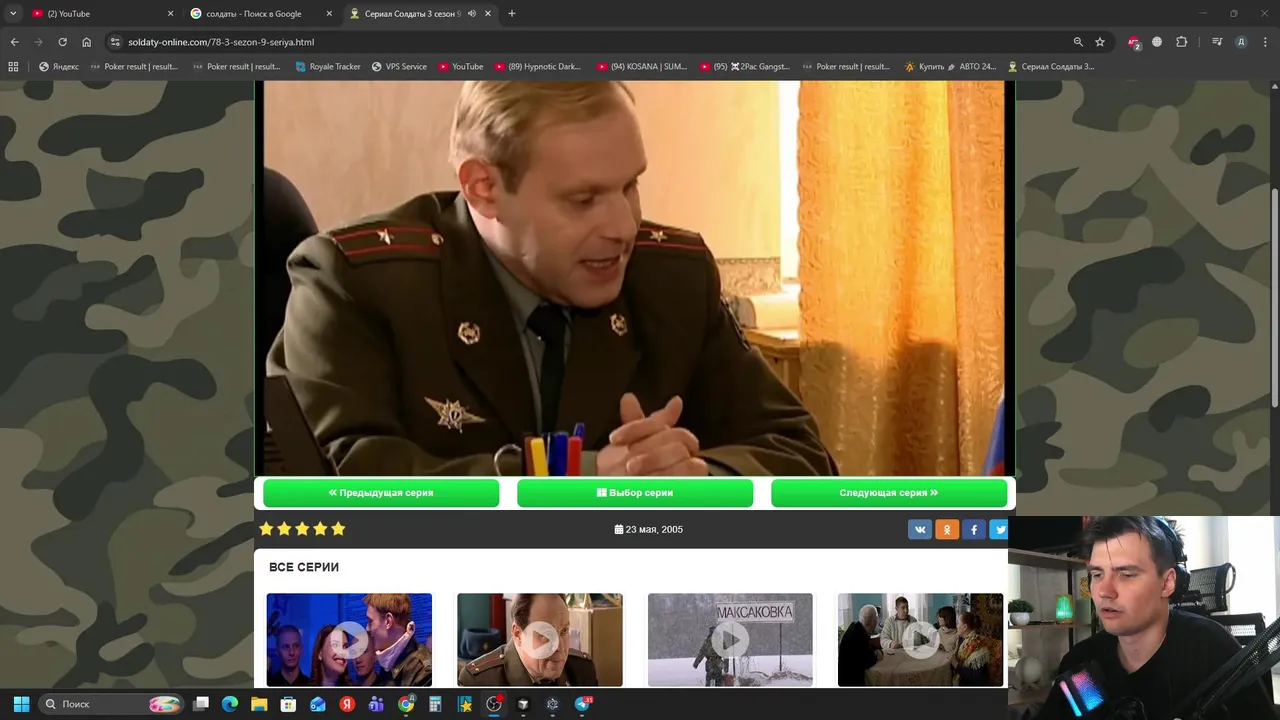Open Calculator from the taskbar

coord(435,704)
